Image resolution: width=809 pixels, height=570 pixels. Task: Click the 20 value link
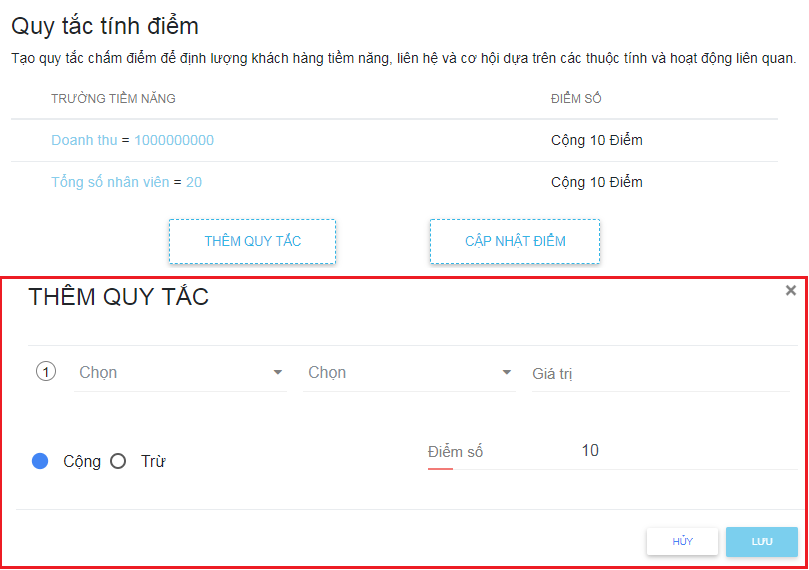coord(194,182)
